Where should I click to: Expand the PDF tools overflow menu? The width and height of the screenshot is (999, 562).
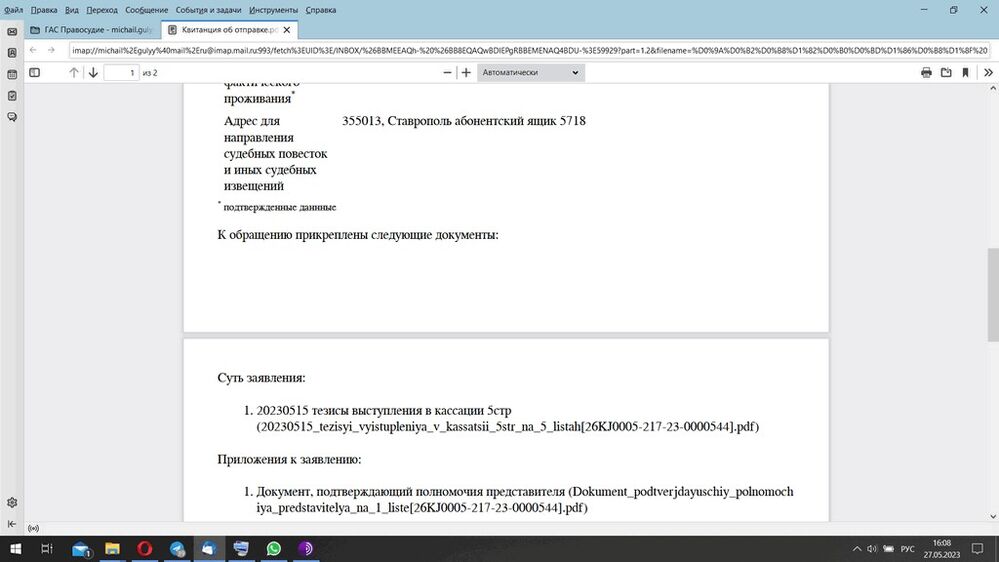pos(986,73)
